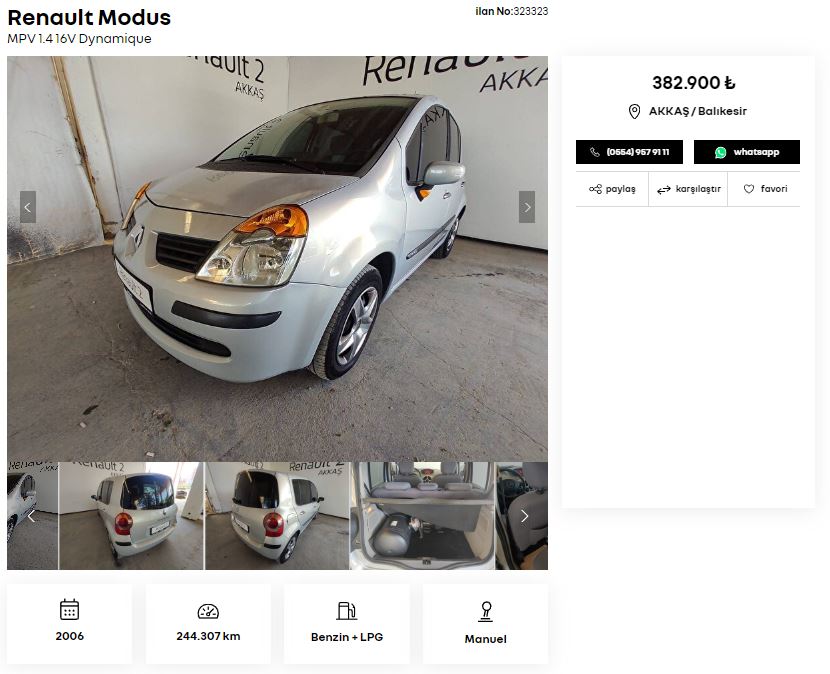The width and height of the screenshot is (830, 674).
Task: Click the WhatsApp logo icon
Action: [720, 152]
